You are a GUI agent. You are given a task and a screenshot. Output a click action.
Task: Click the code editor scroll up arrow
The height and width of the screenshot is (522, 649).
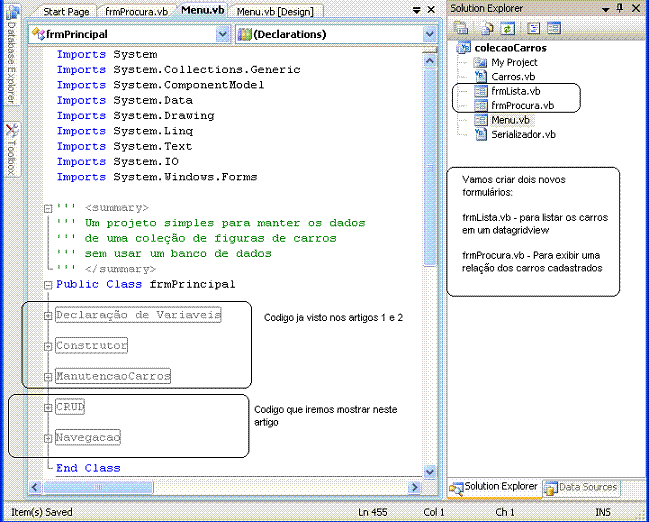tap(430, 61)
